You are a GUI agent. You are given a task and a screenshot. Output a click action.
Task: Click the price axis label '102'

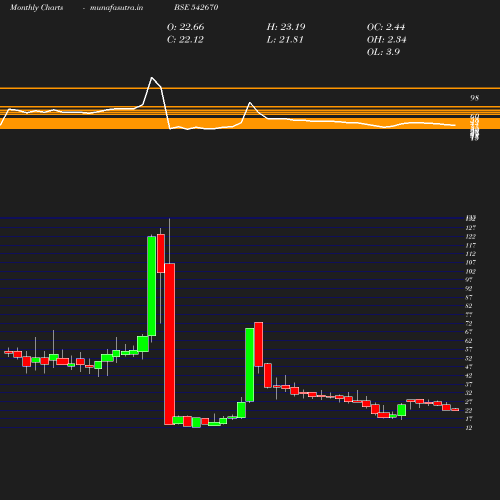(x=471, y=271)
